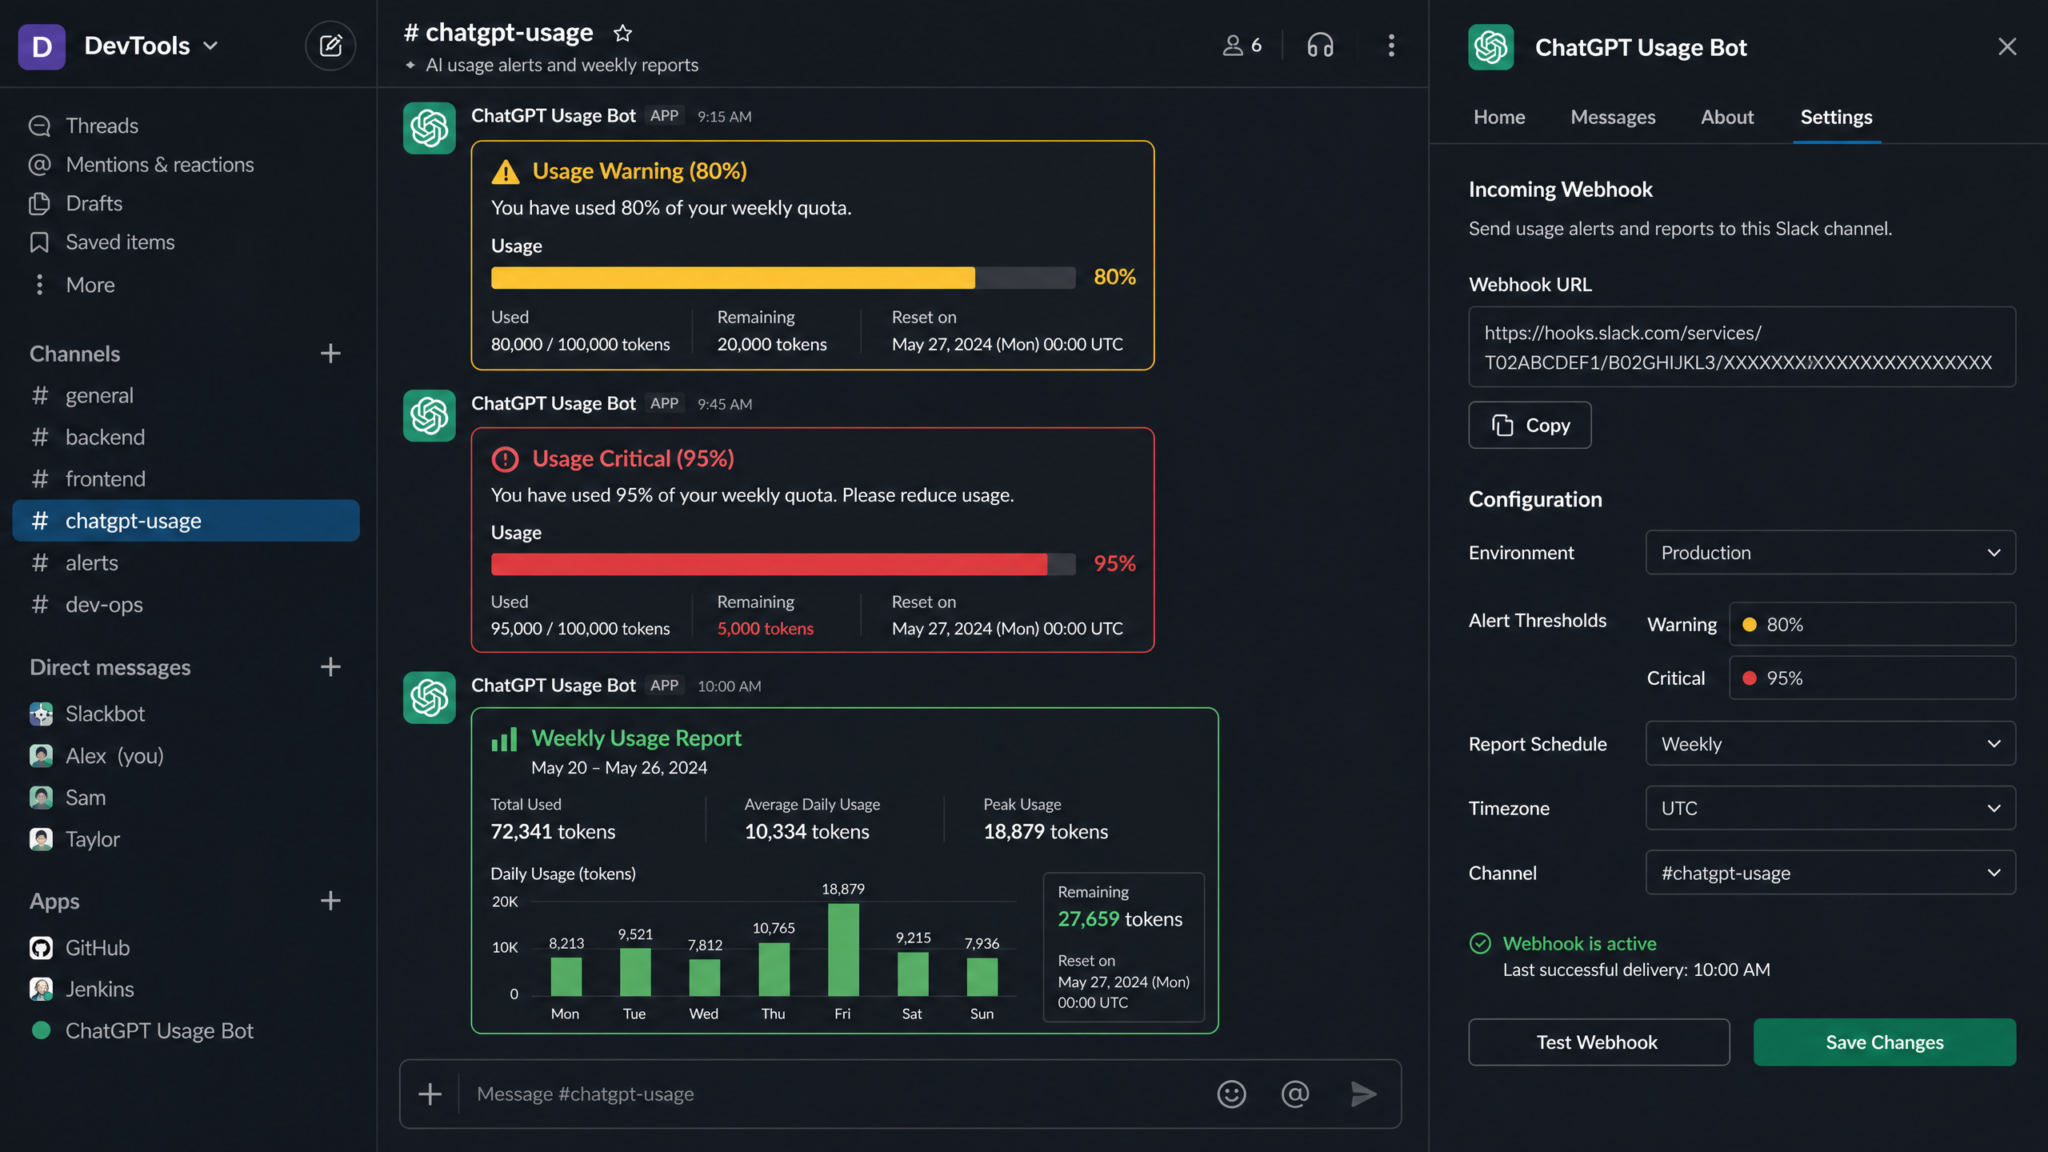Image resolution: width=2048 pixels, height=1152 pixels.
Task: Click the bot avatar on the 10:00 AM message
Action: (429, 698)
